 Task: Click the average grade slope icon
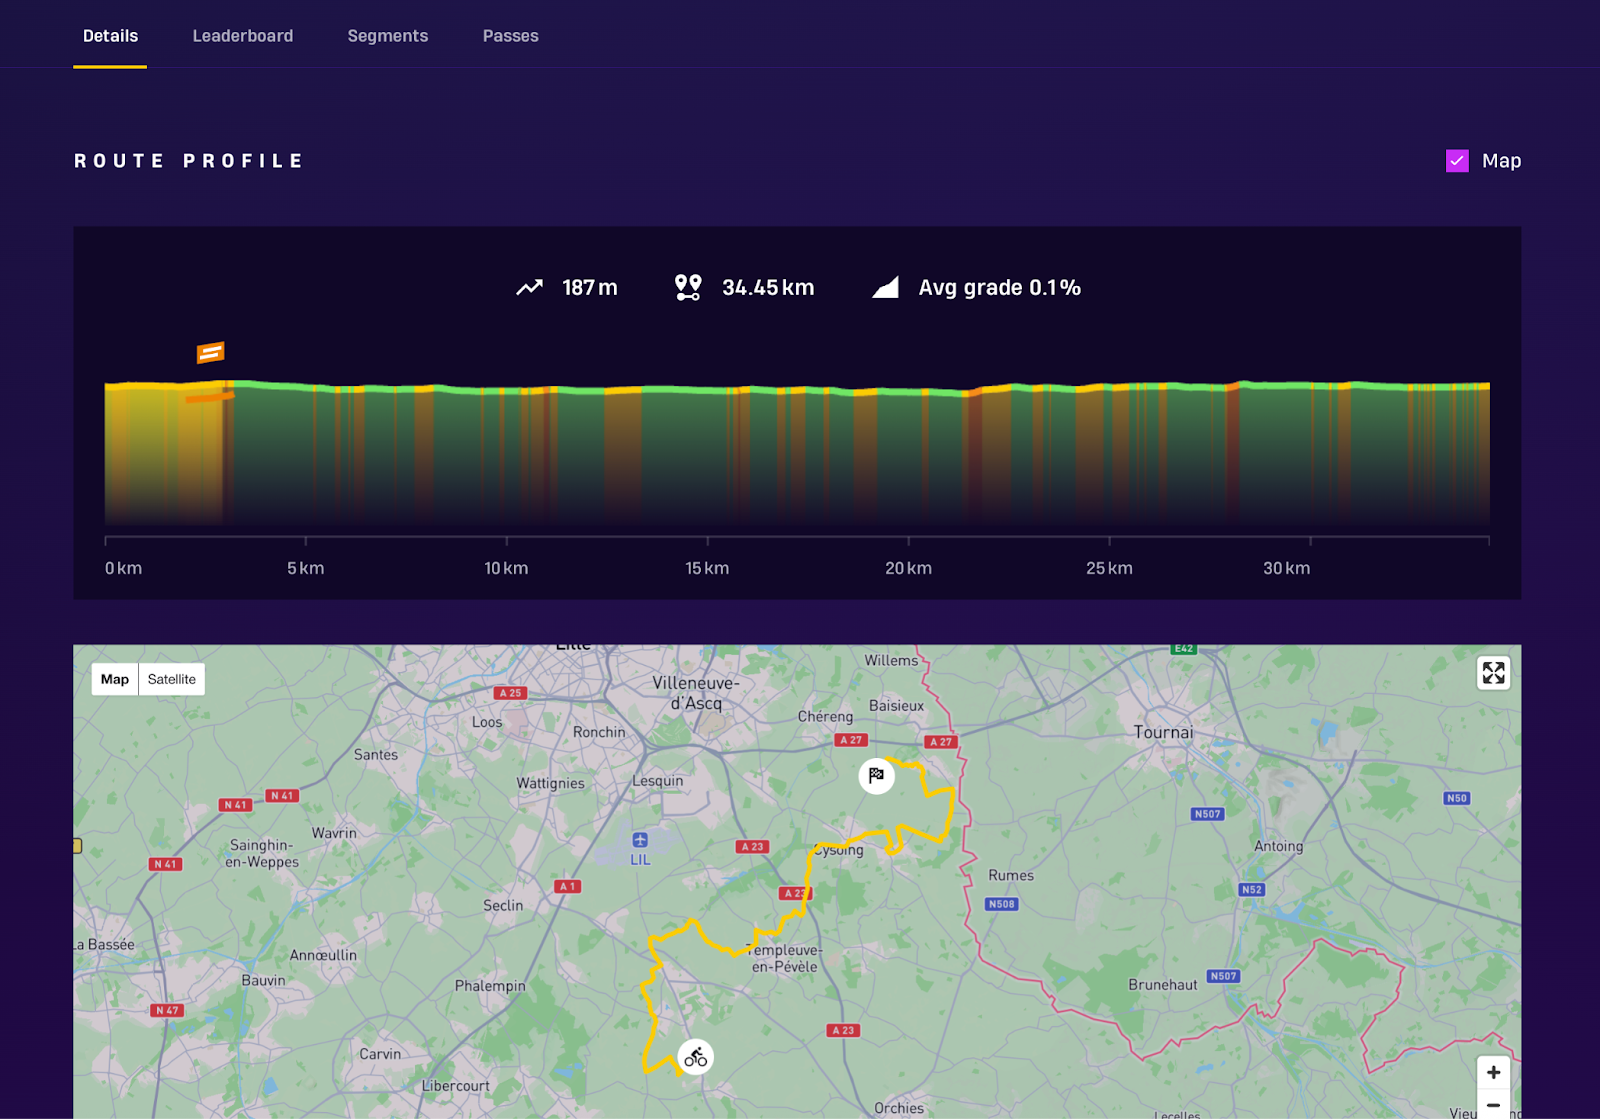(885, 288)
